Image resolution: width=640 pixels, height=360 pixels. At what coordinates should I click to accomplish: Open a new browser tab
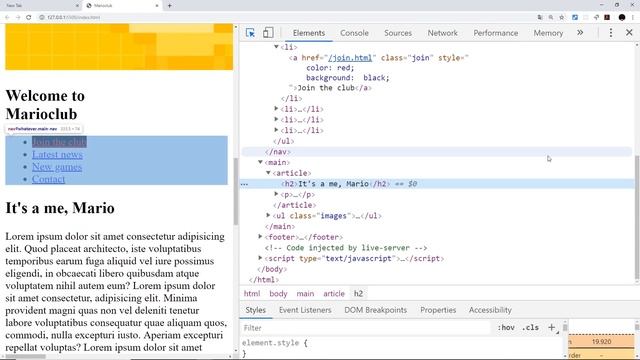tap(169, 6)
